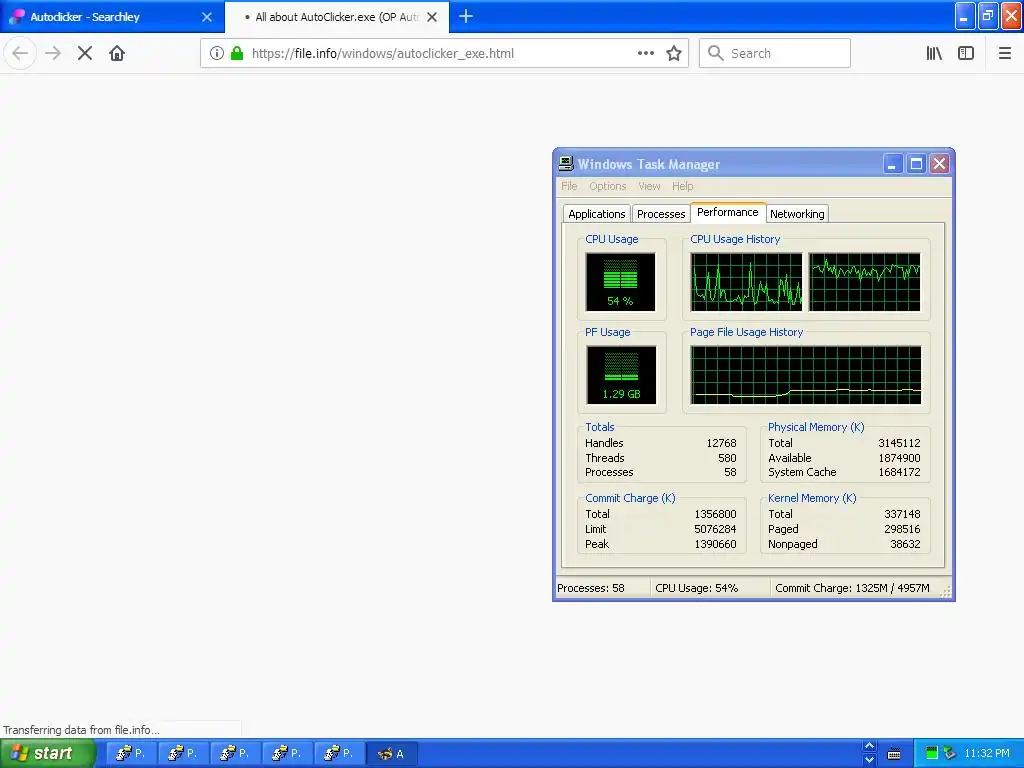Open a new tab with plus button
Screen dimensions: 1024x768
(x=466, y=17)
